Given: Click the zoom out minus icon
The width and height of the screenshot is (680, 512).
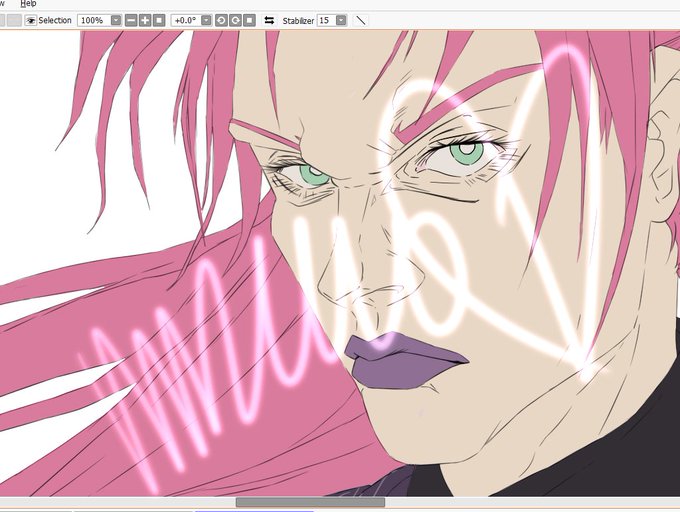Looking at the screenshot, I should click(x=131, y=20).
